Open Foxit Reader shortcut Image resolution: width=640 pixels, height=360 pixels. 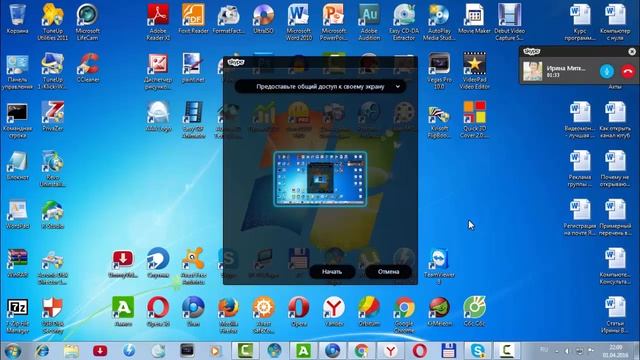[x=193, y=20]
